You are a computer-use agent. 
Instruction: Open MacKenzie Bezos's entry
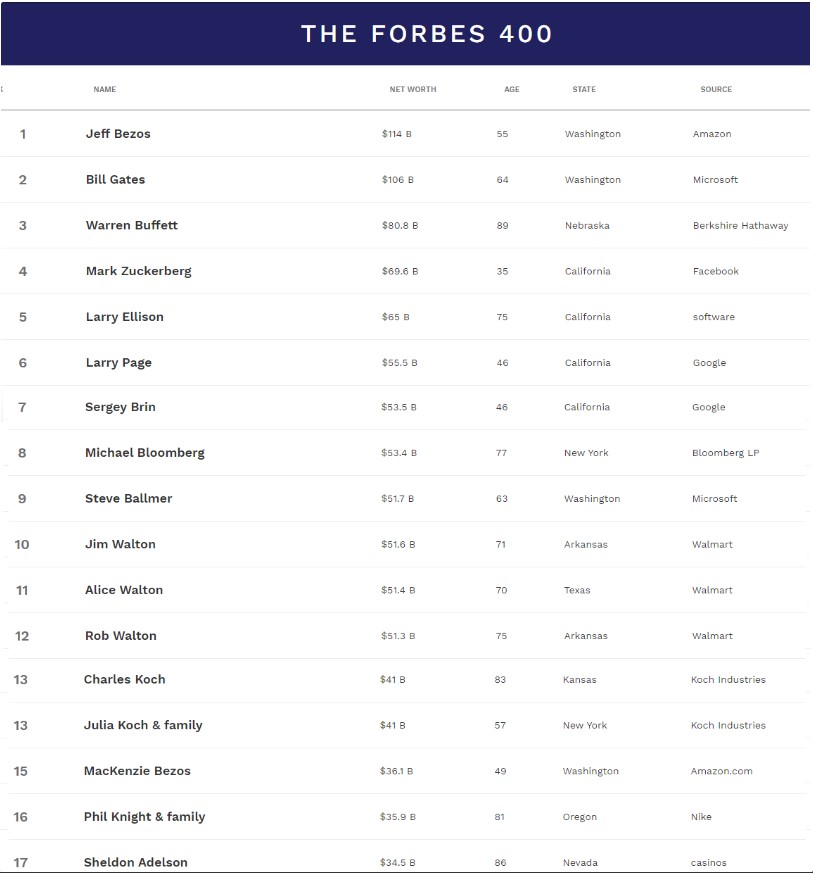137,771
